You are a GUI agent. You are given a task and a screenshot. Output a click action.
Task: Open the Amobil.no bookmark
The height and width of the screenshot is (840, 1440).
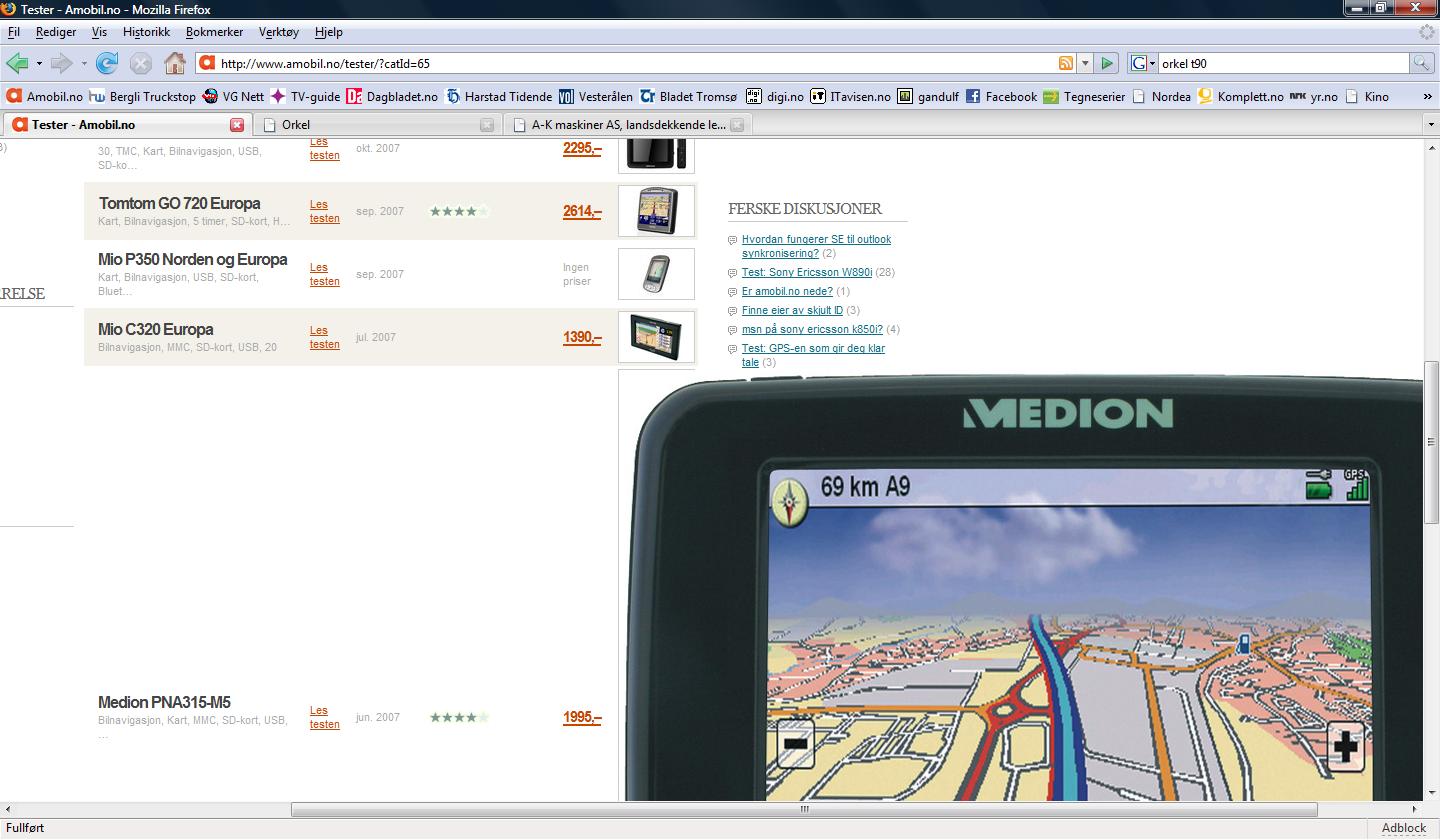click(45, 96)
